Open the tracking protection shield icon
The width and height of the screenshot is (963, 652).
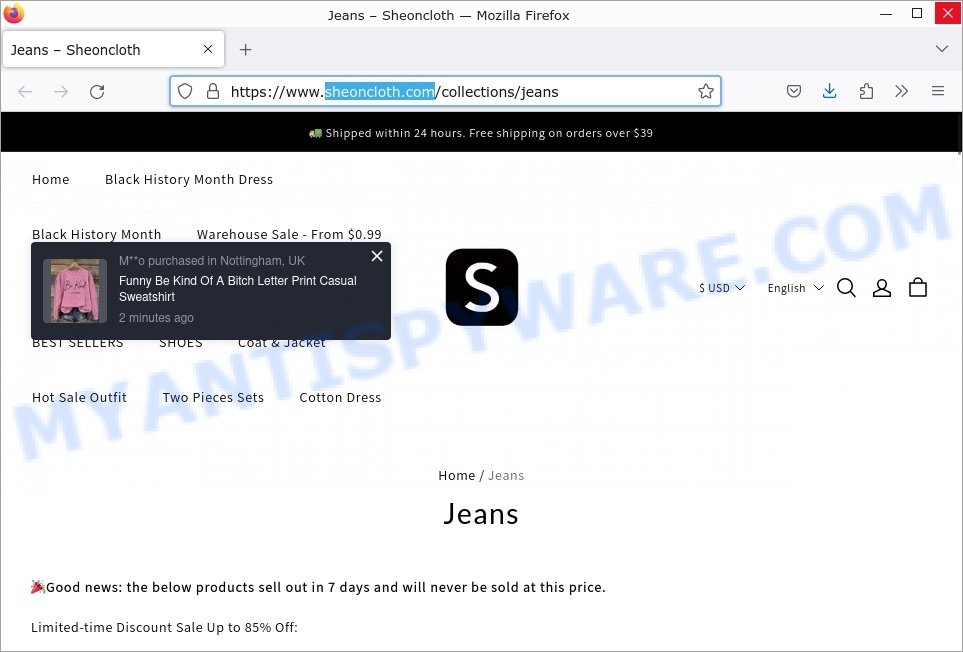pos(185,91)
